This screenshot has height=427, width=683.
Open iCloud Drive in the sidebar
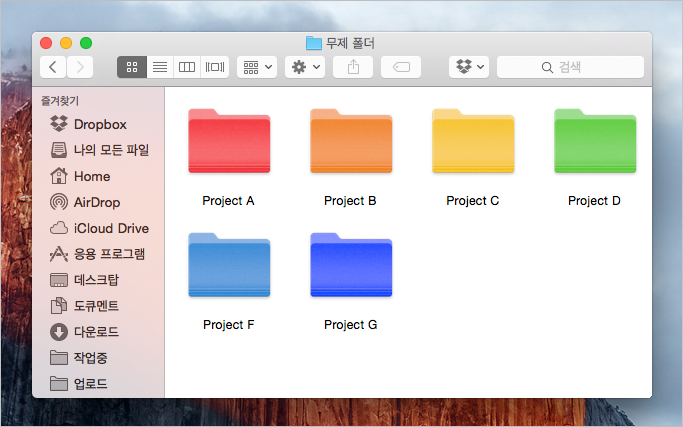[98, 228]
